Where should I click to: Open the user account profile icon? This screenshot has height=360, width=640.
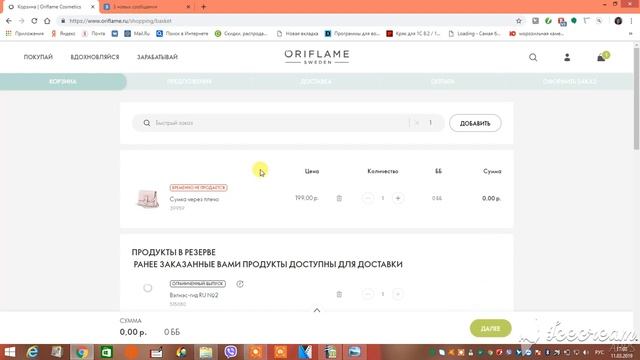click(x=567, y=58)
